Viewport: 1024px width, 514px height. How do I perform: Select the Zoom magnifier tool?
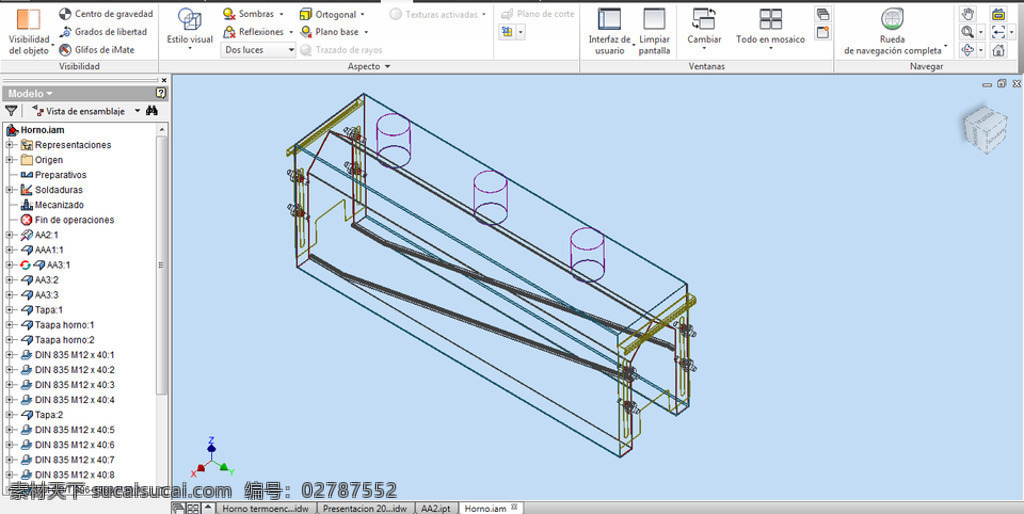click(967, 31)
